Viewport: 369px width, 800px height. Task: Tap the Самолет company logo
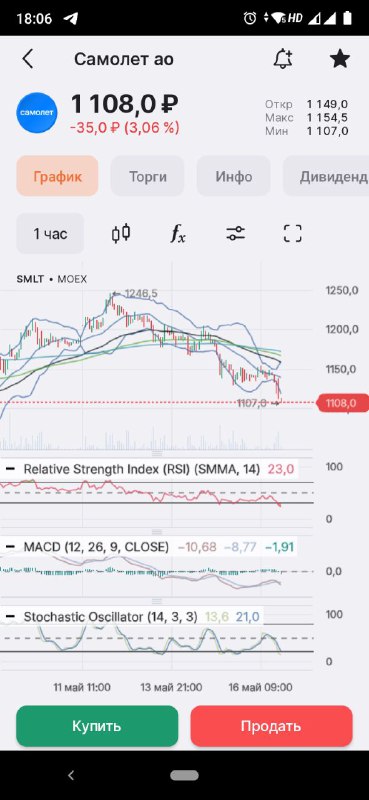pos(37,113)
